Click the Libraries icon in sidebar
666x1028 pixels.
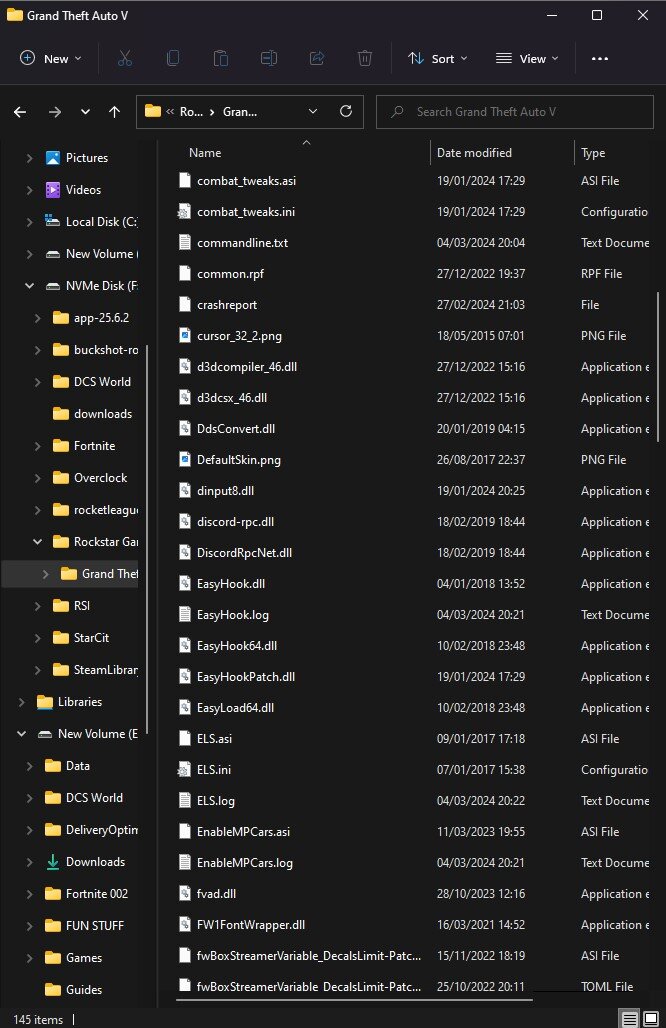45,702
